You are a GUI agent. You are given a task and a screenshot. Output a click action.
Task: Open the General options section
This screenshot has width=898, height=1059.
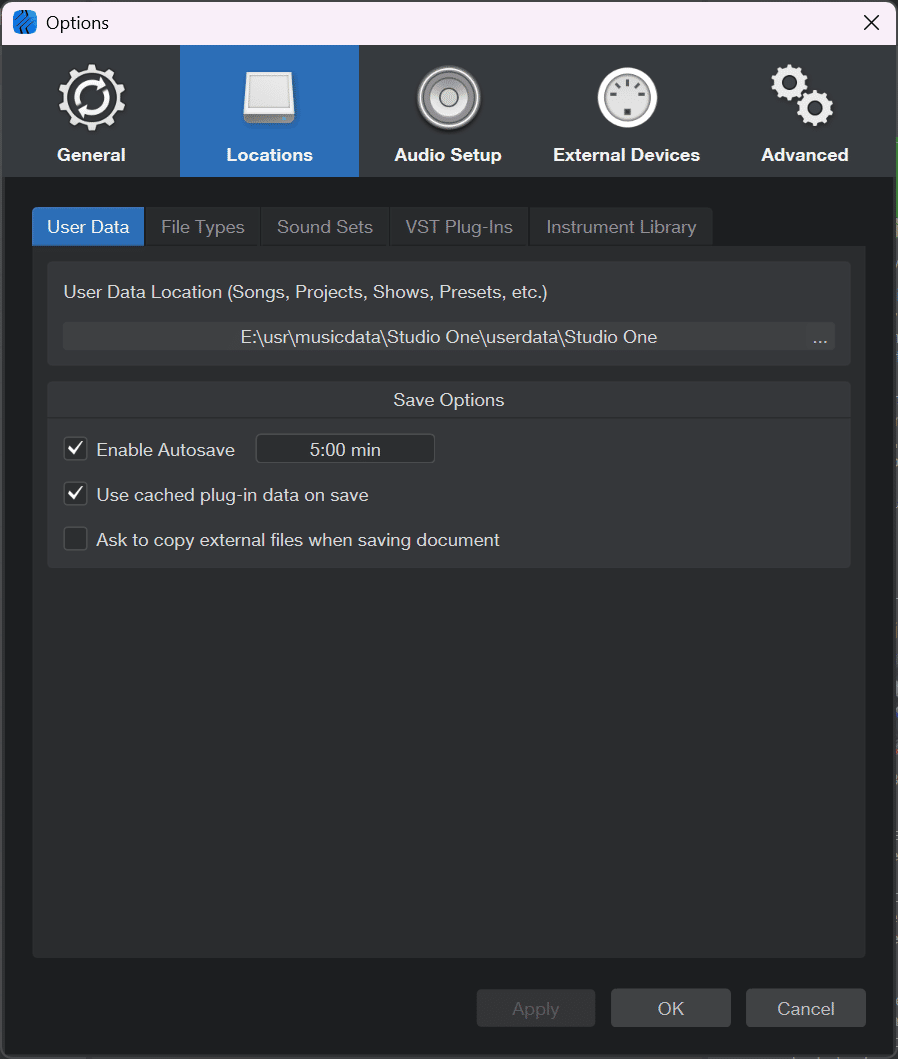[x=91, y=111]
